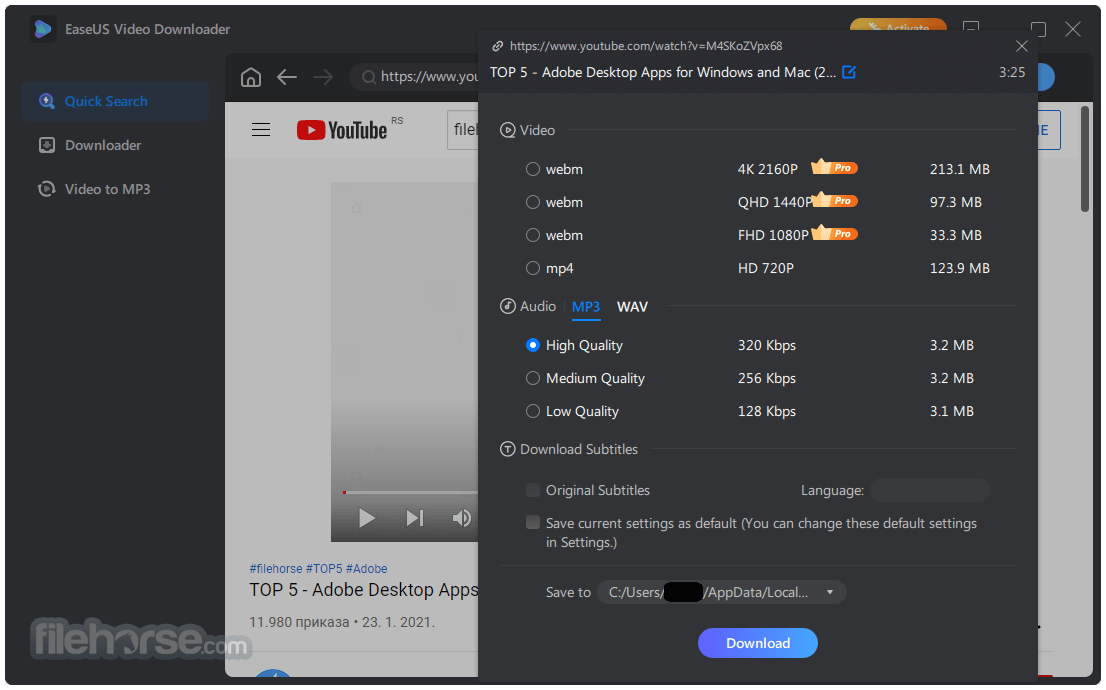Select mp4 HD 720P video option
This screenshot has width=1106, height=690.
533,268
